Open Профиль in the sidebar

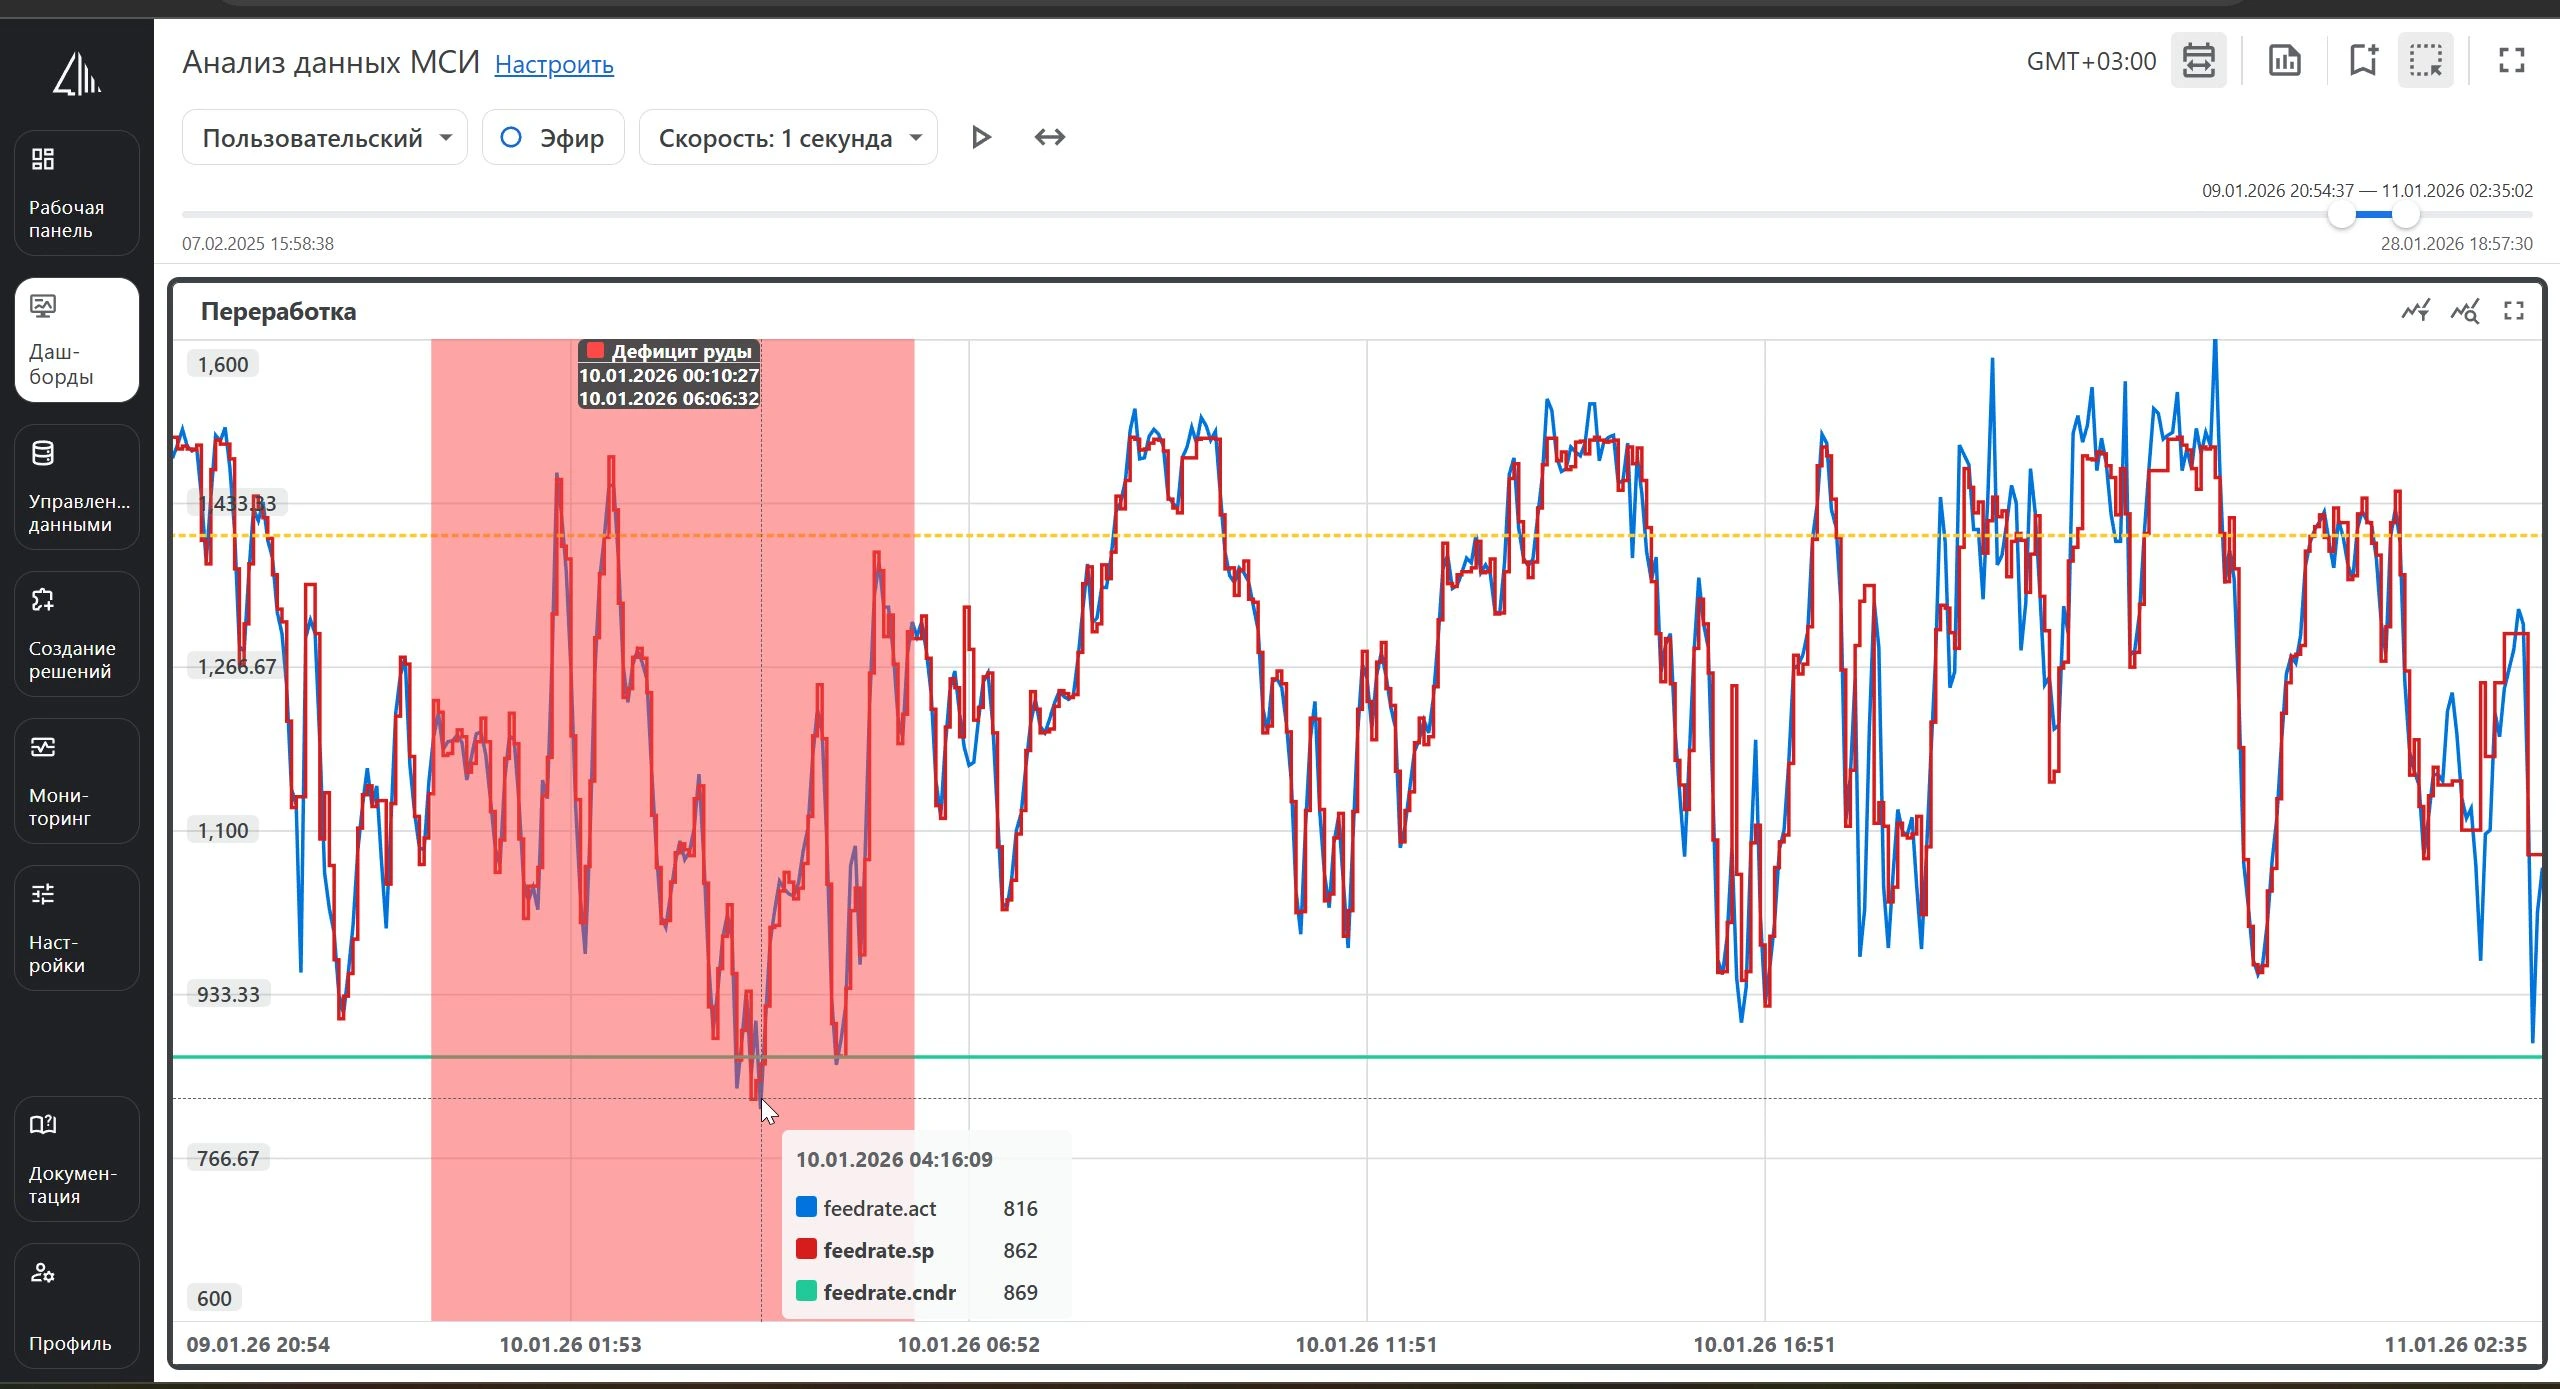click(76, 1306)
